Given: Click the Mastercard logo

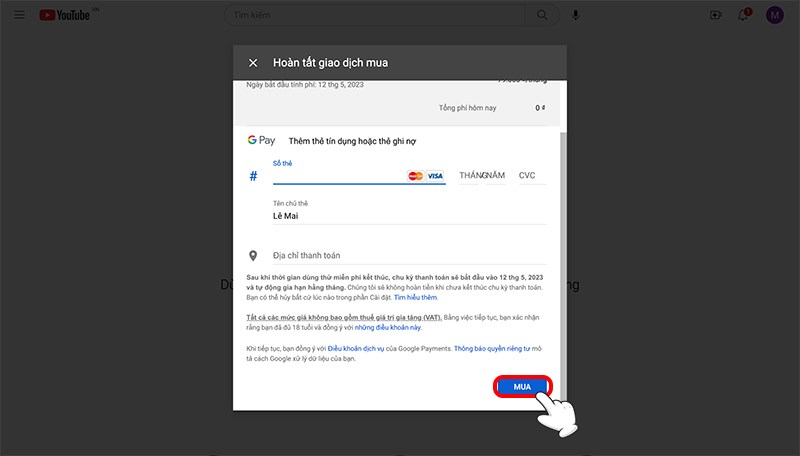Looking at the screenshot, I should [415, 176].
